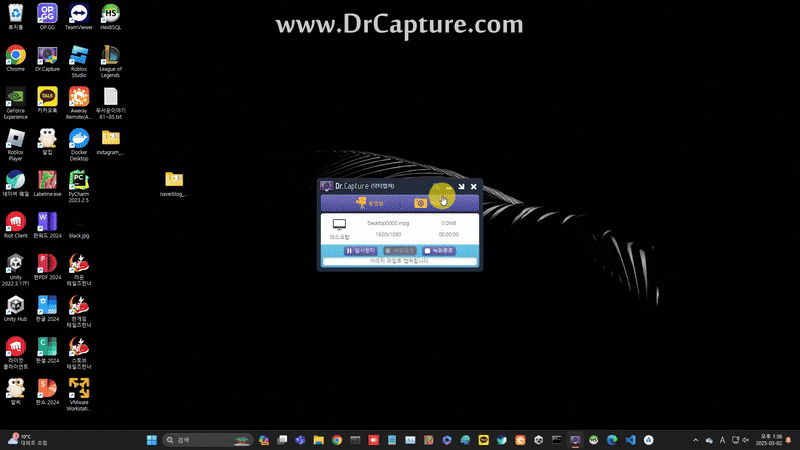800x450 pixels.
Task: Click the pause button in Dr.Capture
Action: (x=361, y=251)
